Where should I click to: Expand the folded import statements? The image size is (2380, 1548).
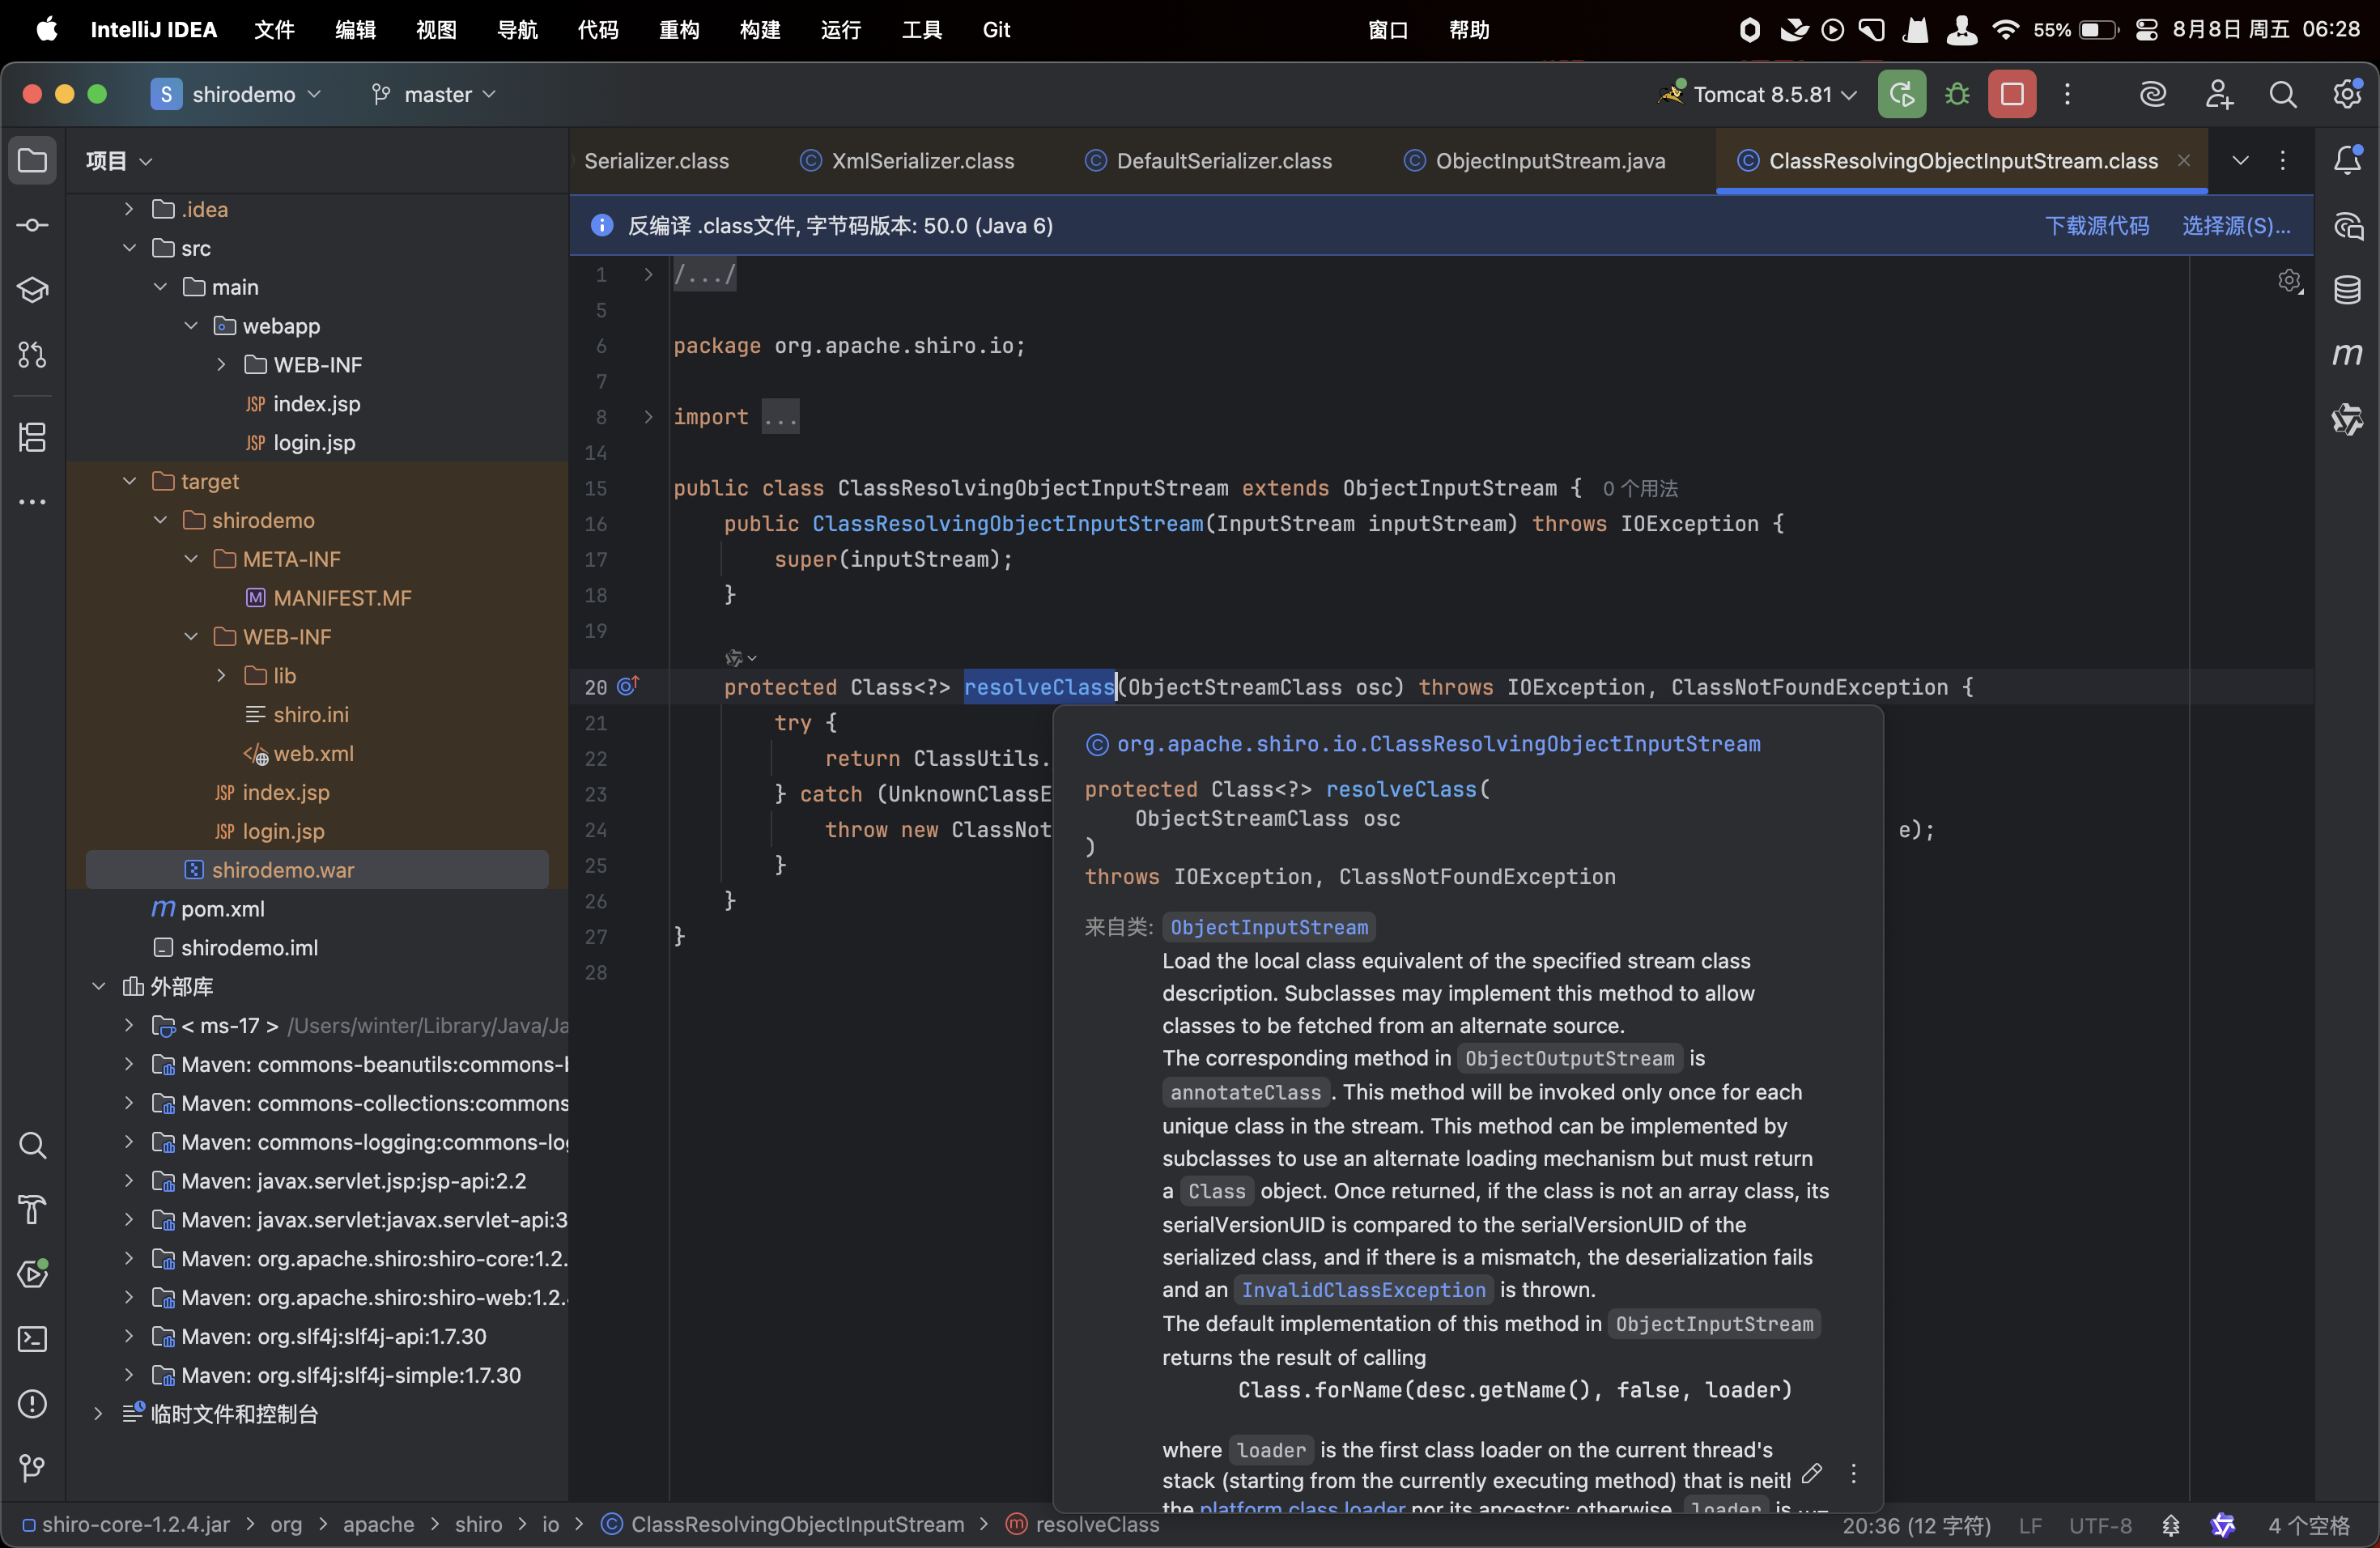pyautogui.click(x=648, y=417)
